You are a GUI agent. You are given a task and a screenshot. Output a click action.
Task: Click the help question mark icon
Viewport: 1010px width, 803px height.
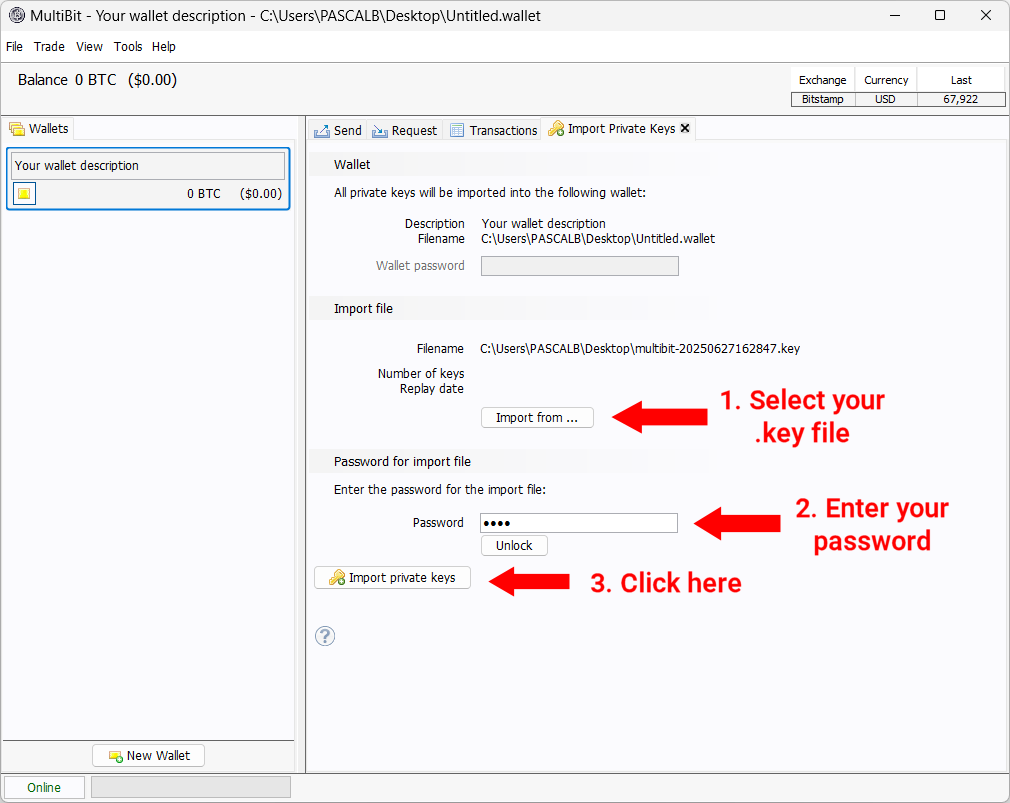pos(324,636)
